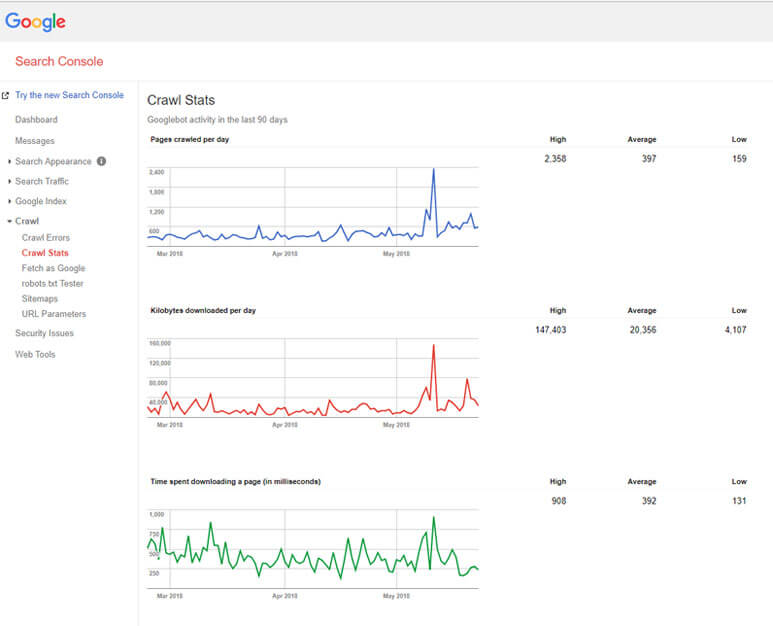The image size is (773, 626).
Task: Click pages crawled High value 2,358
Action: click(x=555, y=159)
